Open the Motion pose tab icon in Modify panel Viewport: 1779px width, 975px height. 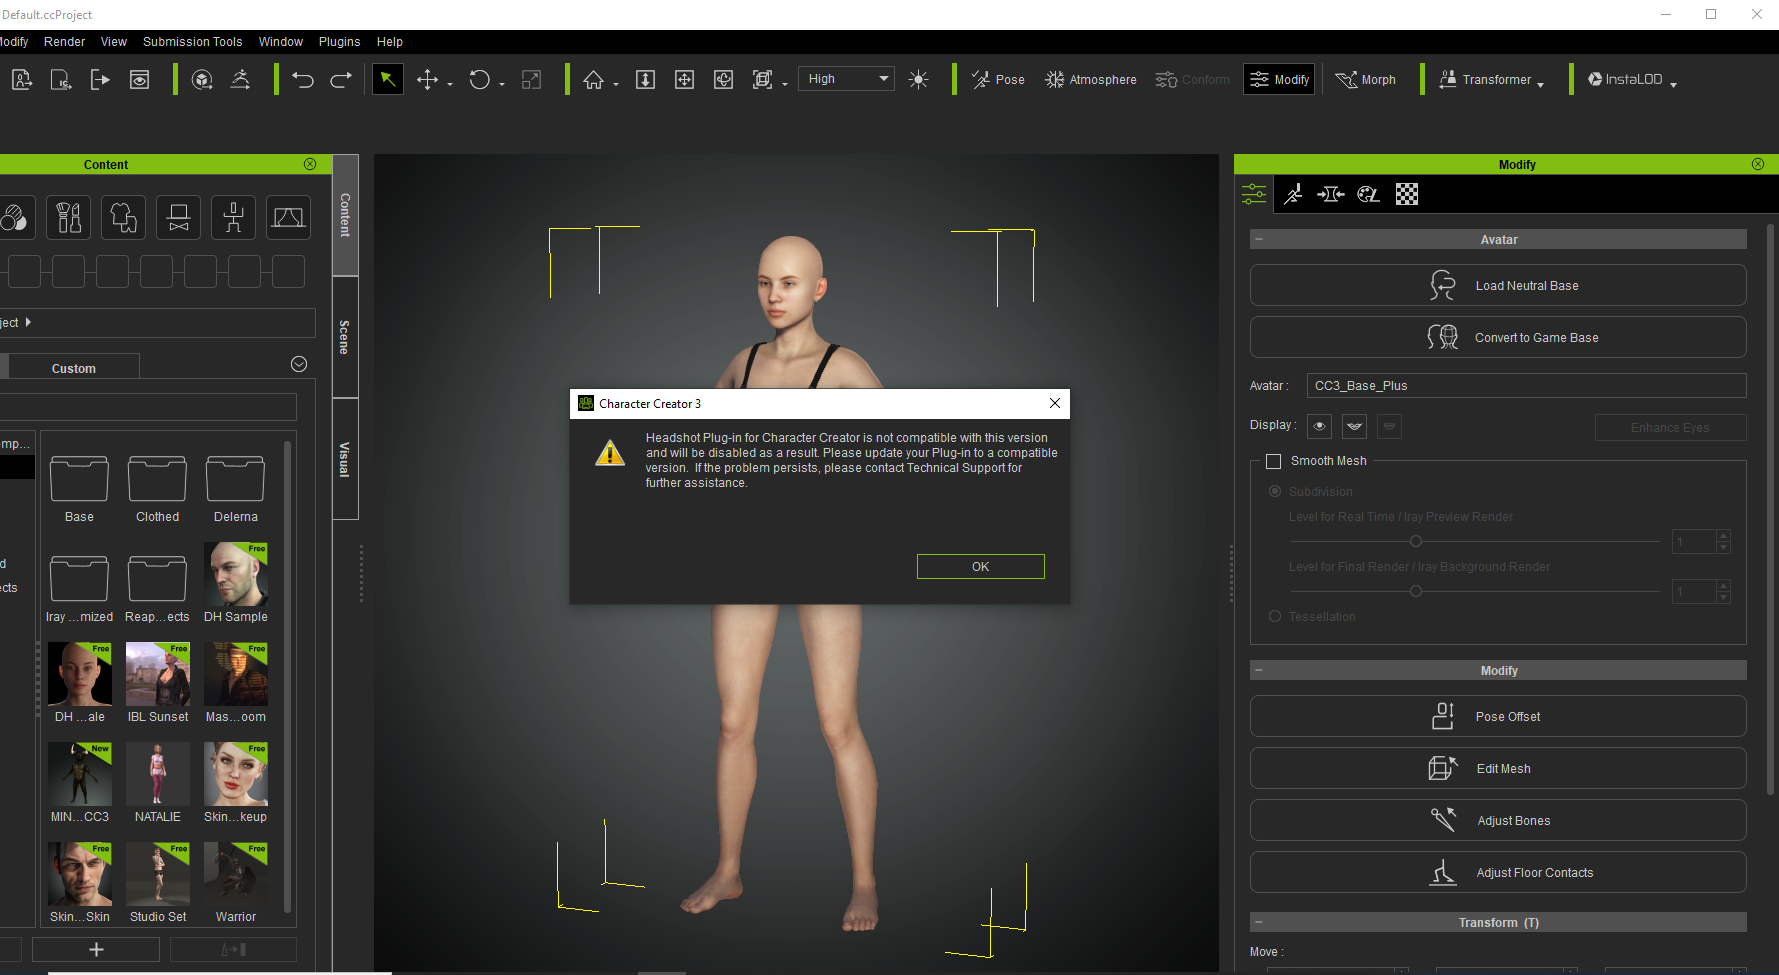click(1293, 194)
